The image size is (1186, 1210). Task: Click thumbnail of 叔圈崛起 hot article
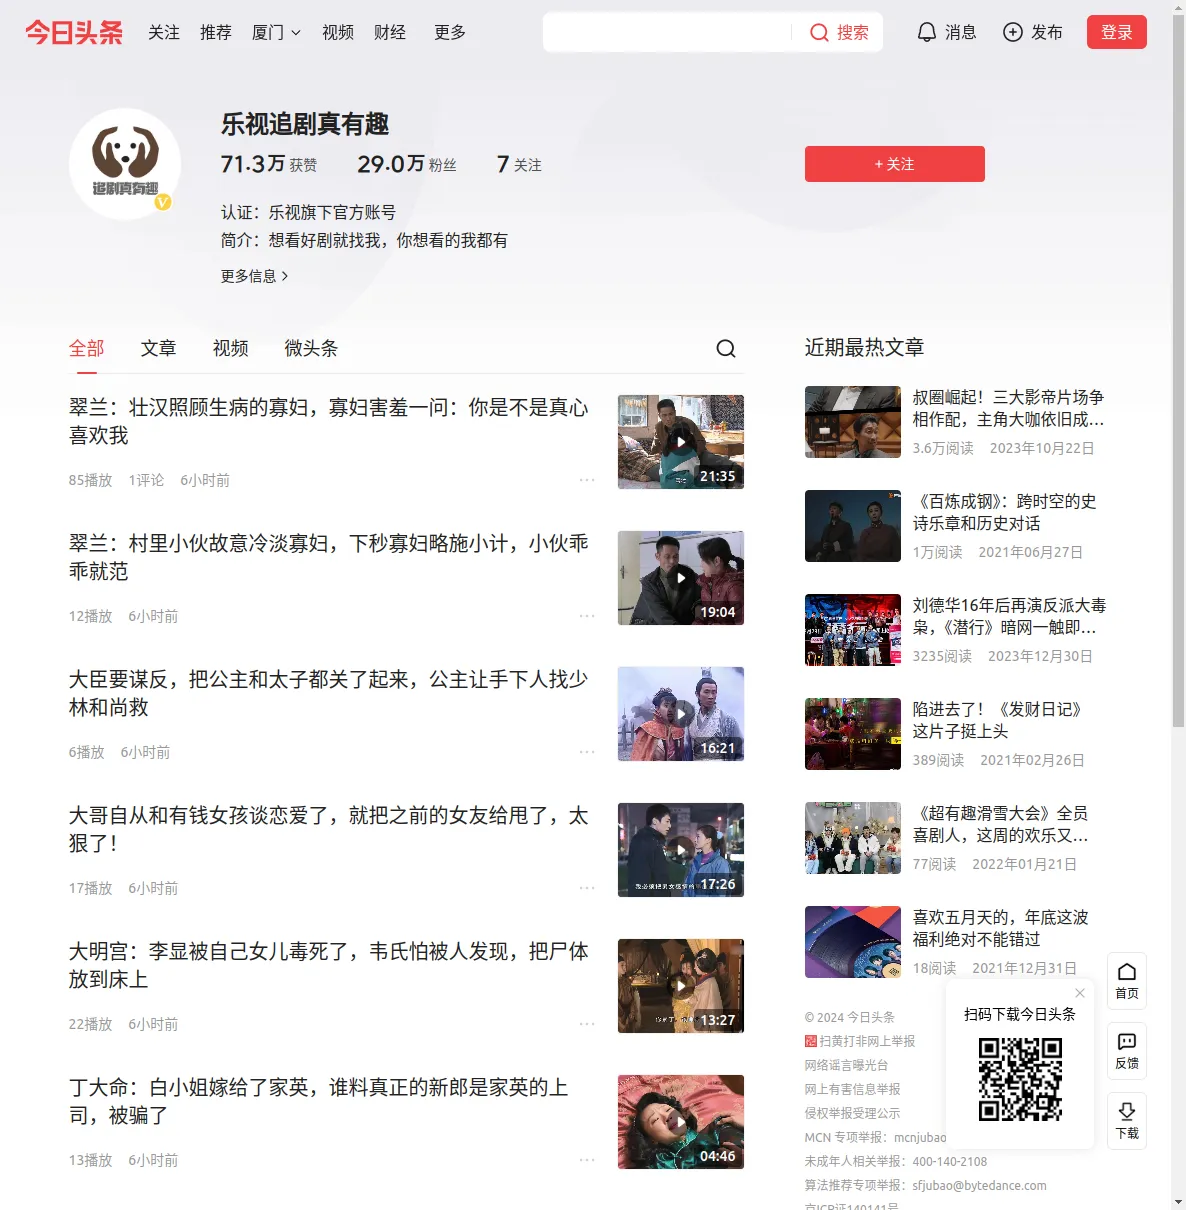pos(853,422)
